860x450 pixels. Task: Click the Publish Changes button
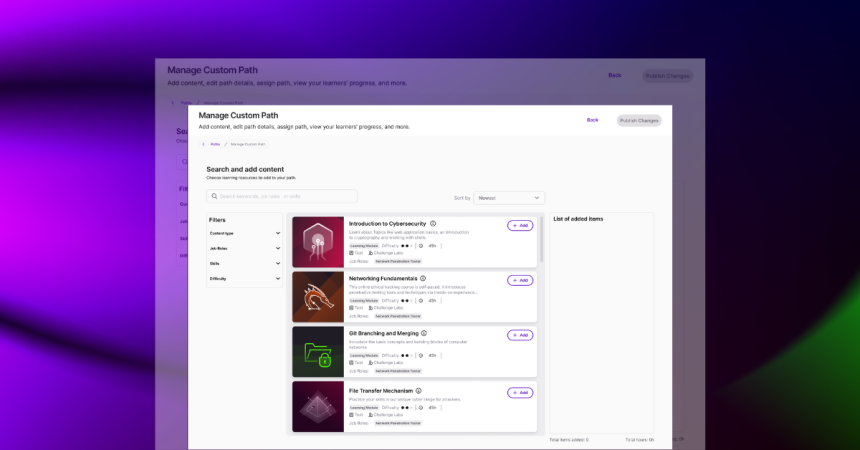[x=639, y=120]
